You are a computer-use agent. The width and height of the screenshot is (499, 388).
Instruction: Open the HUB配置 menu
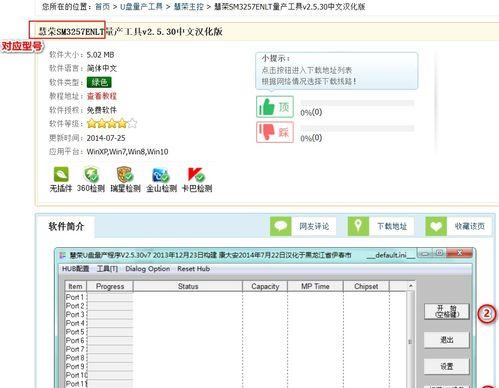coord(76,269)
